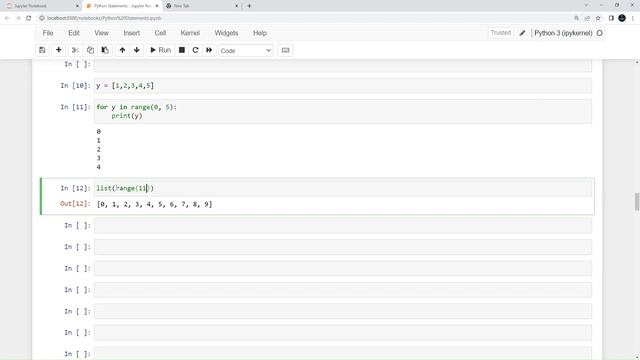This screenshot has width=640, height=360.
Task: Click the In [12]: prompt label
Action: click(x=76, y=188)
